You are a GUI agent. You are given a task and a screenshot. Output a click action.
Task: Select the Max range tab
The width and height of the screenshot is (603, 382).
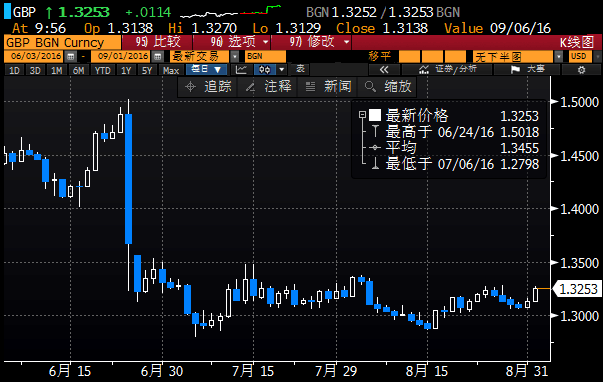click(x=171, y=70)
